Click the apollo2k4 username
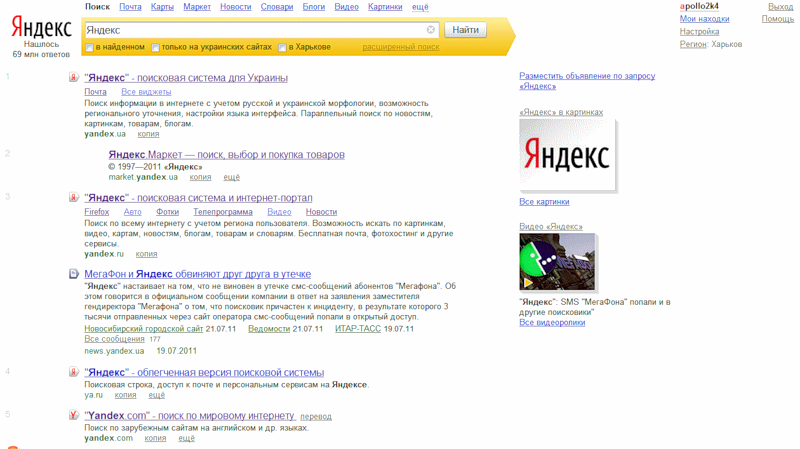800x449 pixels. (x=699, y=6)
